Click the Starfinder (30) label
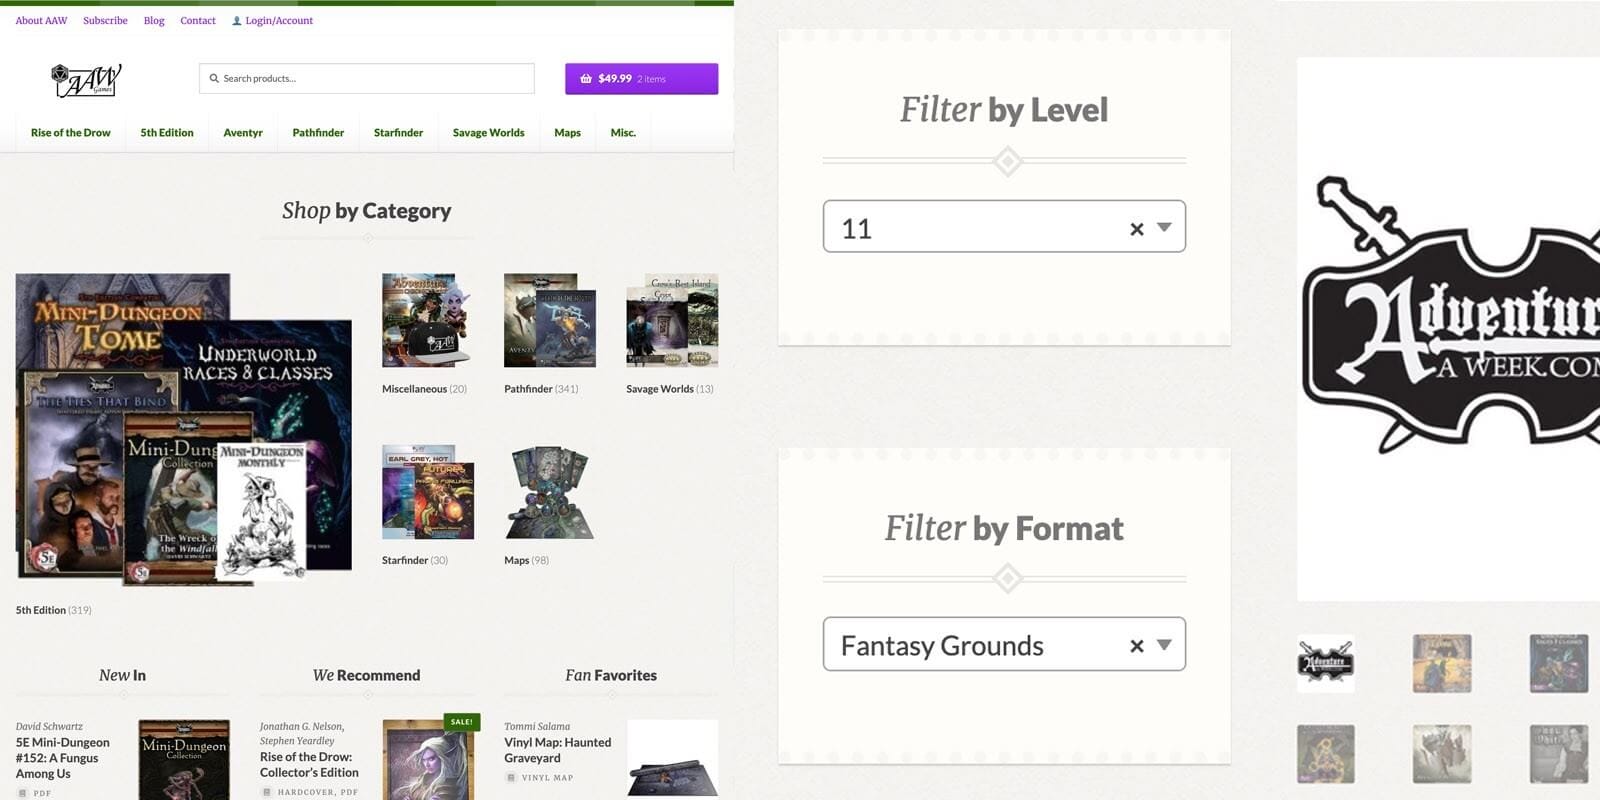This screenshot has height=800, width=1600. [415, 560]
